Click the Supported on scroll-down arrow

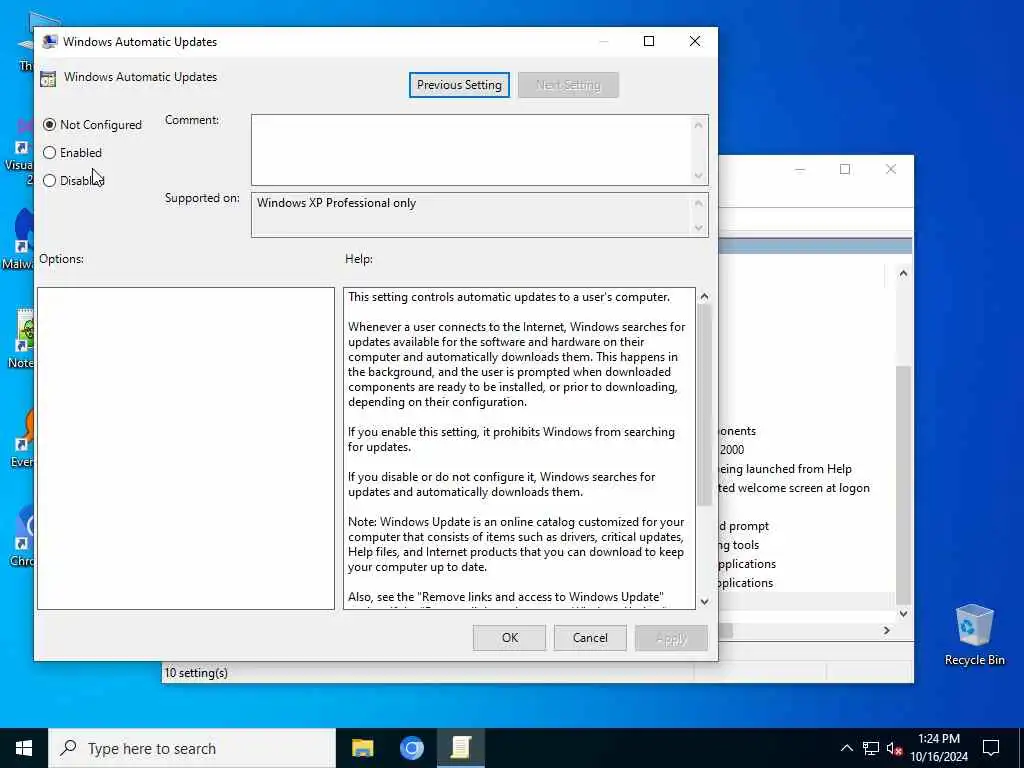pyautogui.click(x=699, y=228)
